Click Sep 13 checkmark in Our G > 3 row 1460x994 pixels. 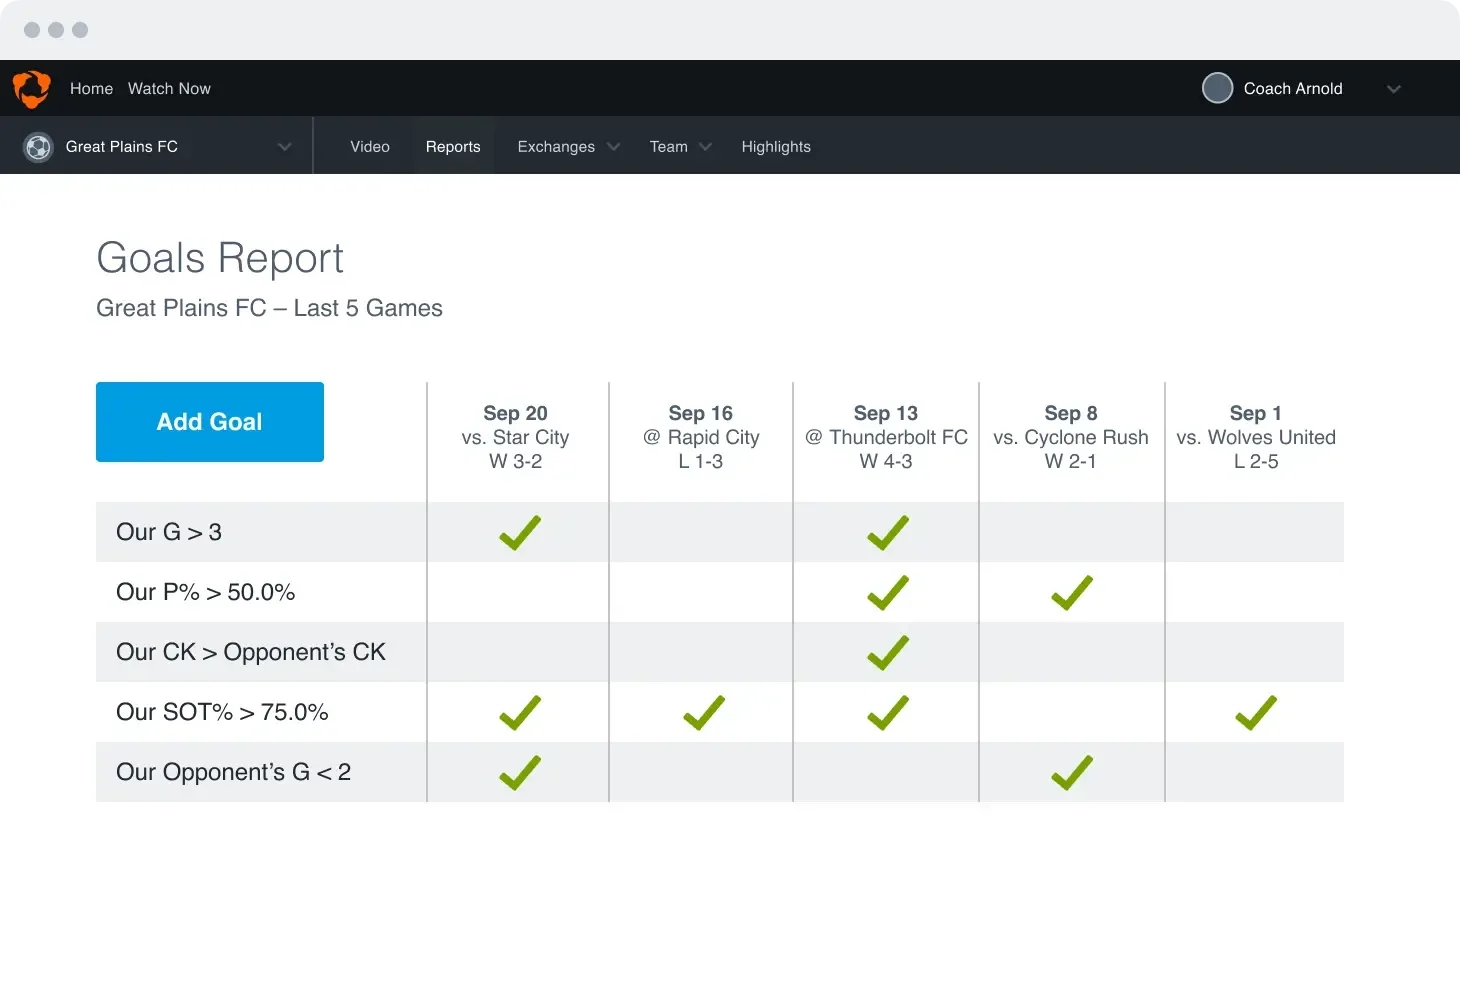tap(887, 533)
